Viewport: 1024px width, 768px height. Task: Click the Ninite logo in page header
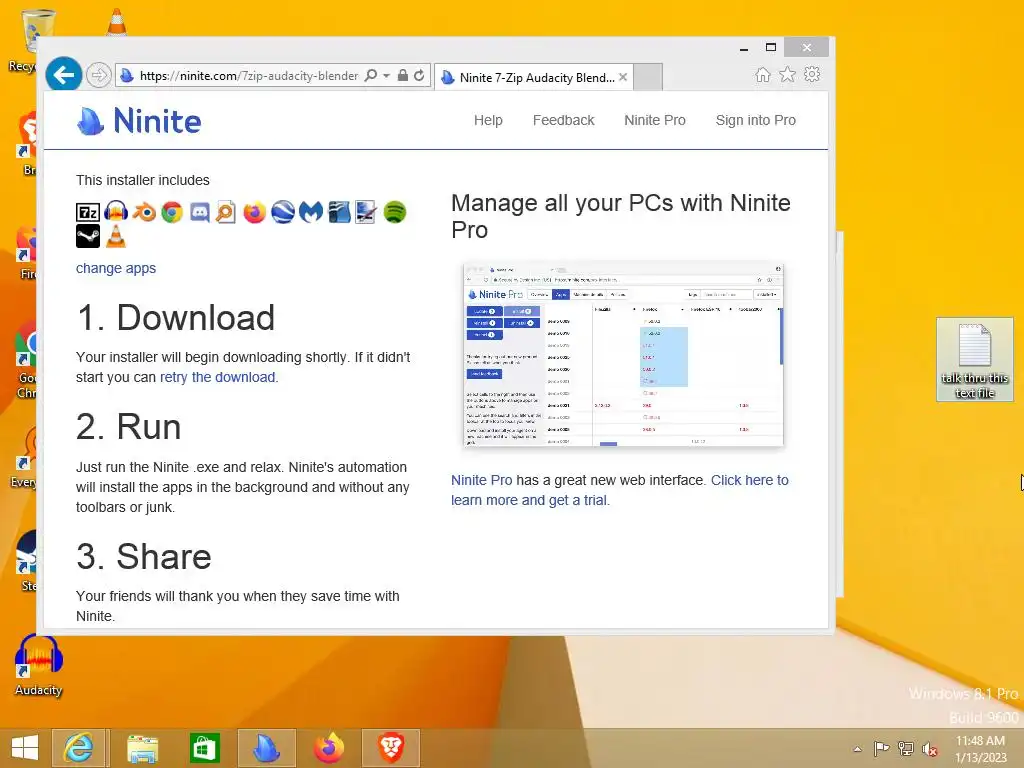click(x=139, y=121)
